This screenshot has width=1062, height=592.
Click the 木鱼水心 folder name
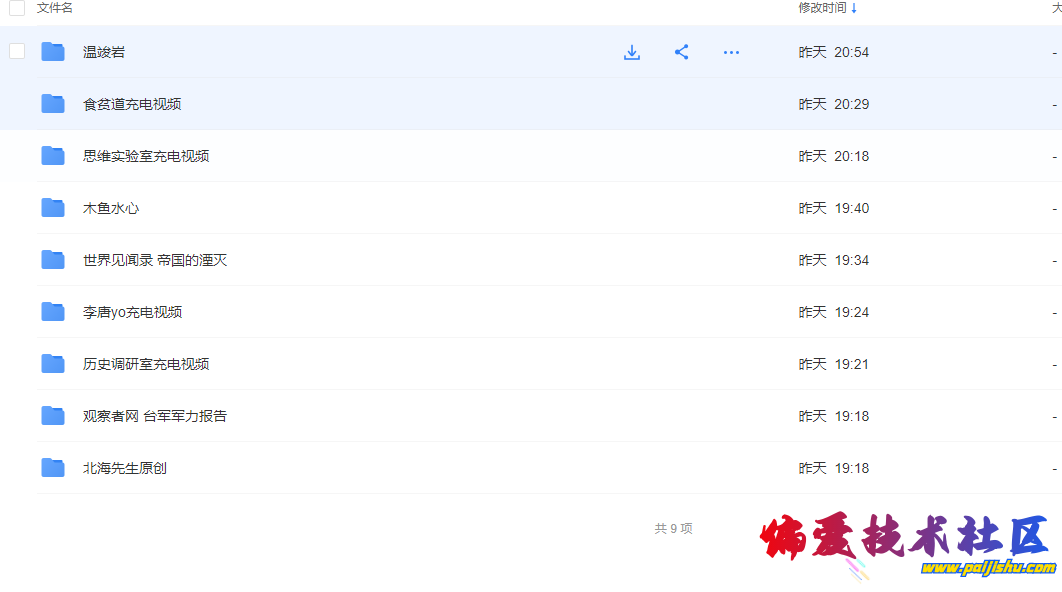tap(111, 208)
